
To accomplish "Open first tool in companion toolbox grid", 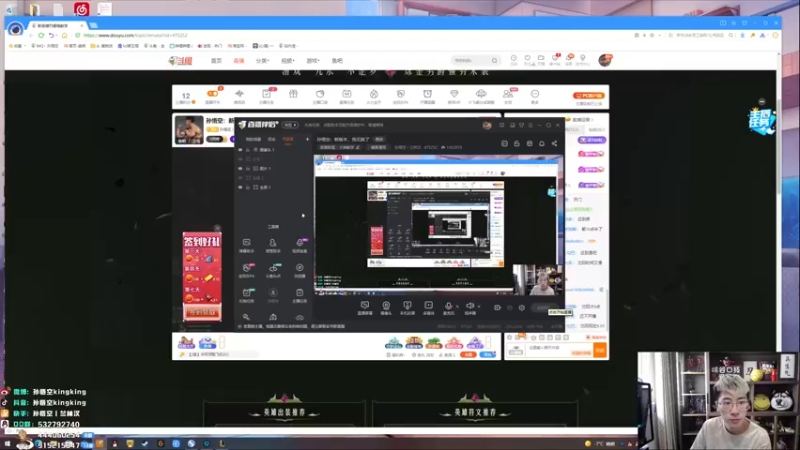I will point(246,243).
